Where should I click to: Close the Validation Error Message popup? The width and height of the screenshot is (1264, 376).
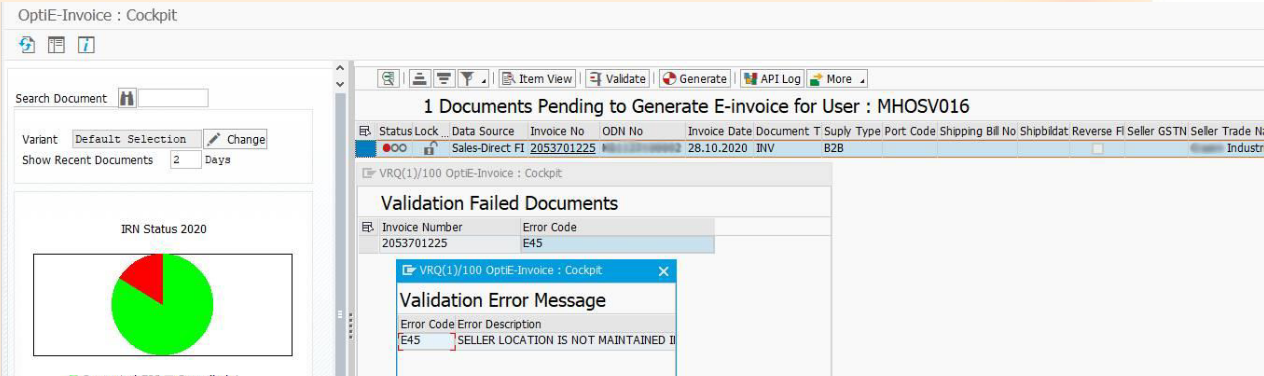pyautogui.click(x=663, y=271)
